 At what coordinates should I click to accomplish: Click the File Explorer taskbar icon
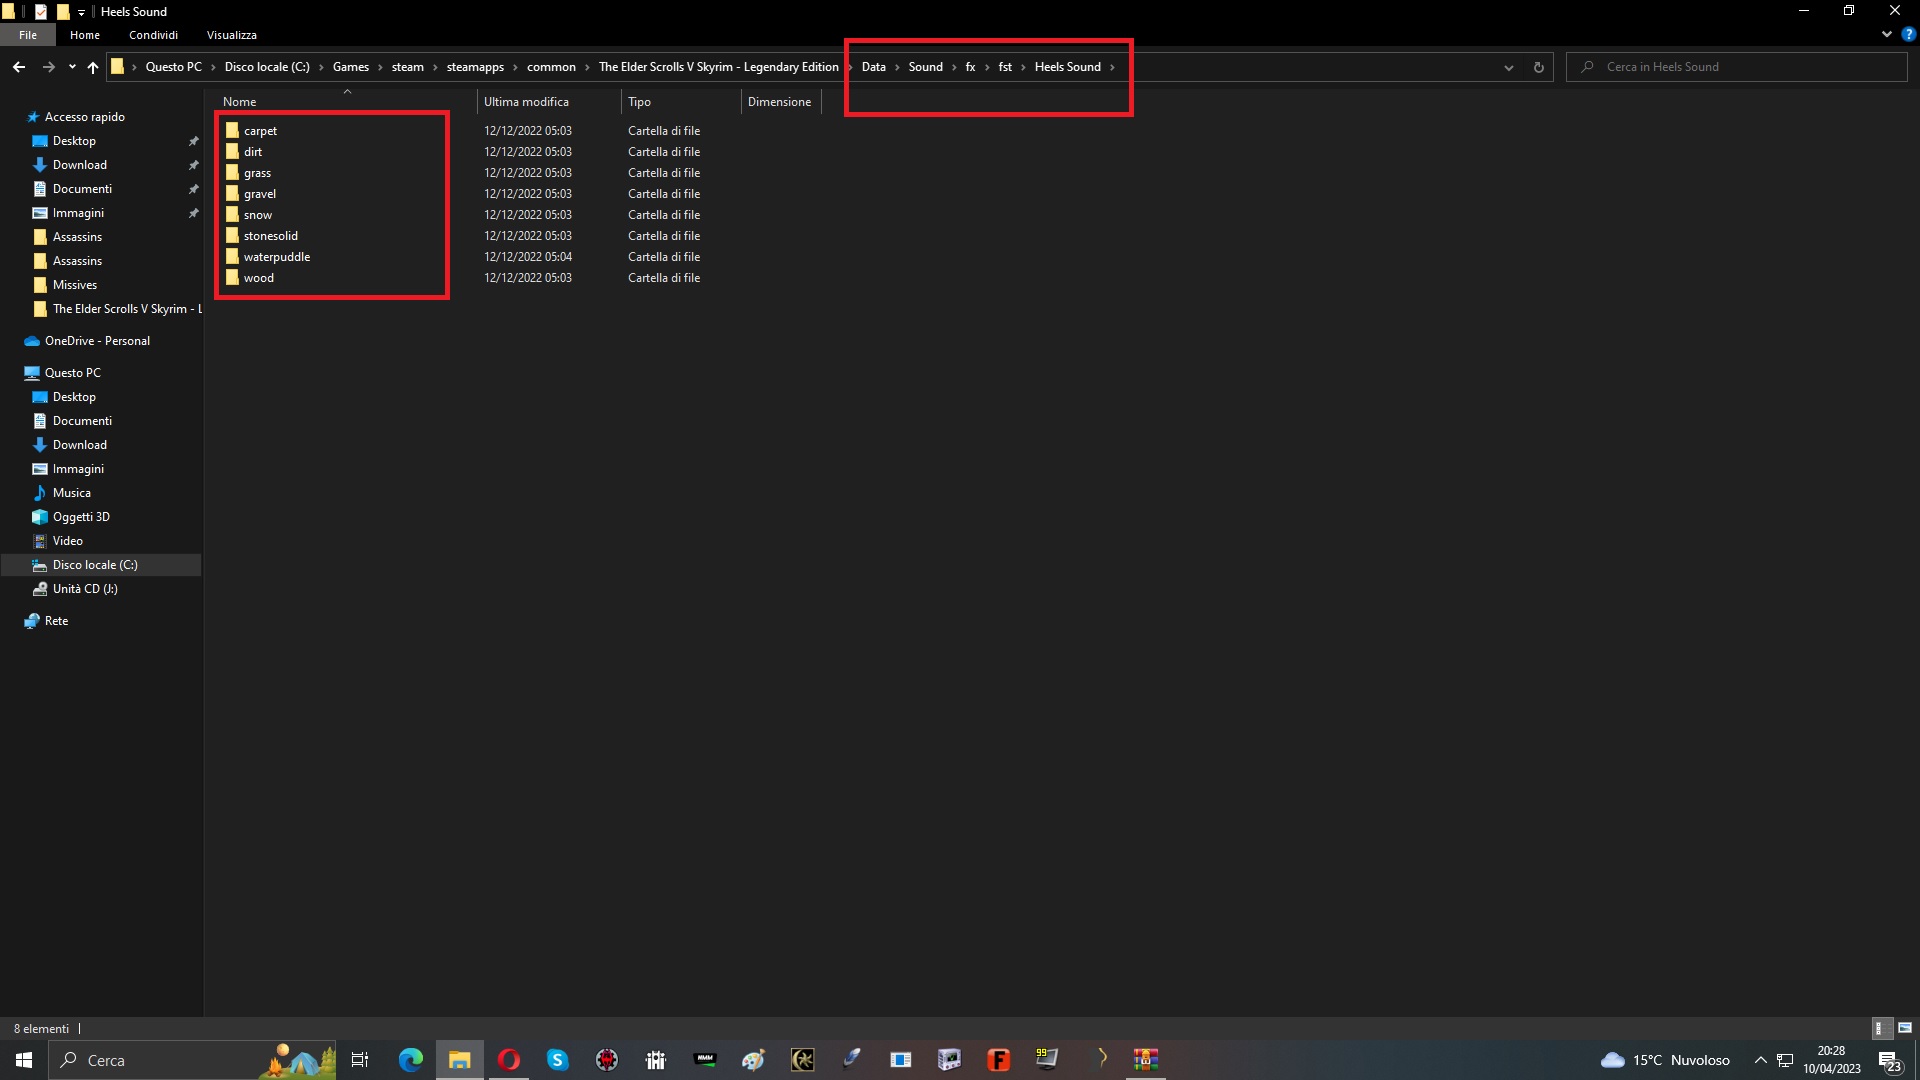[x=459, y=1060]
